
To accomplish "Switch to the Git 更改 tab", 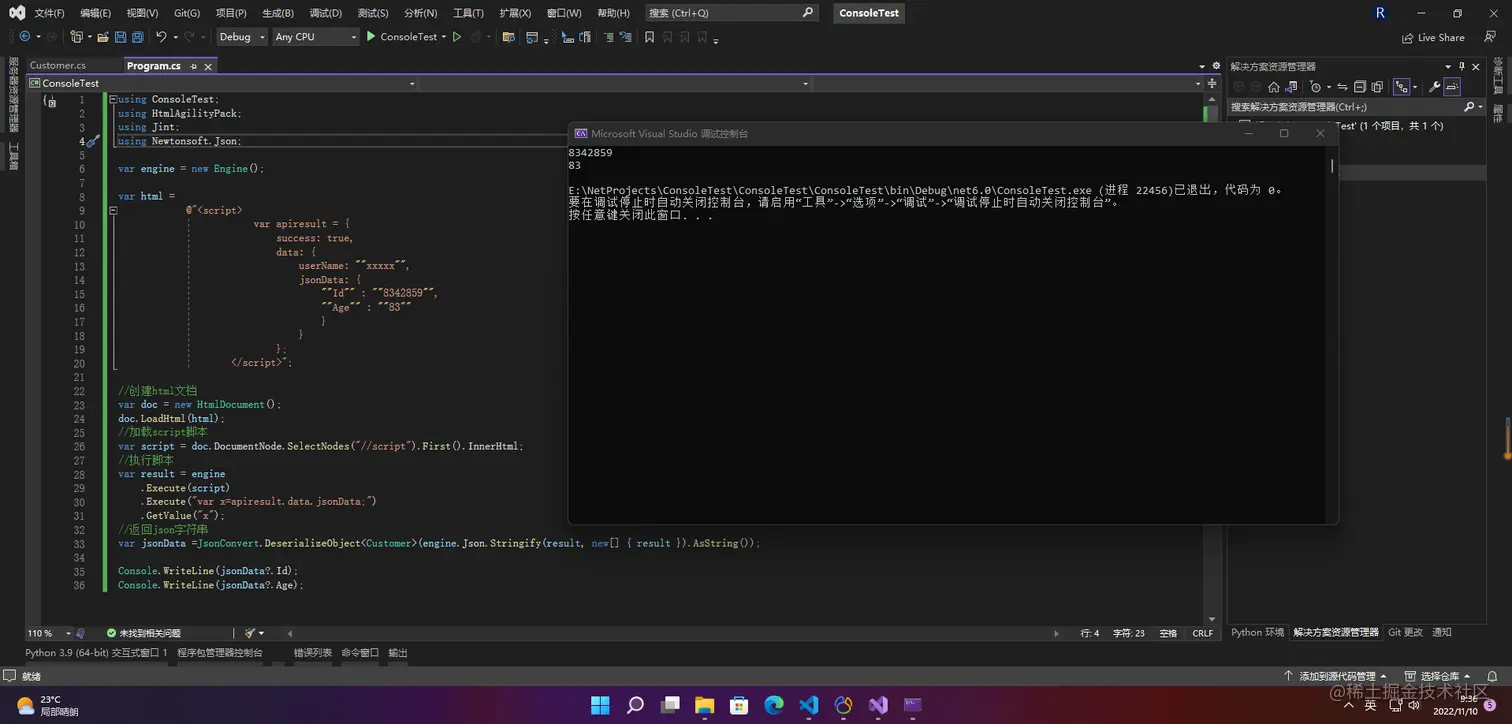I will pyautogui.click(x=1405, y=632).
